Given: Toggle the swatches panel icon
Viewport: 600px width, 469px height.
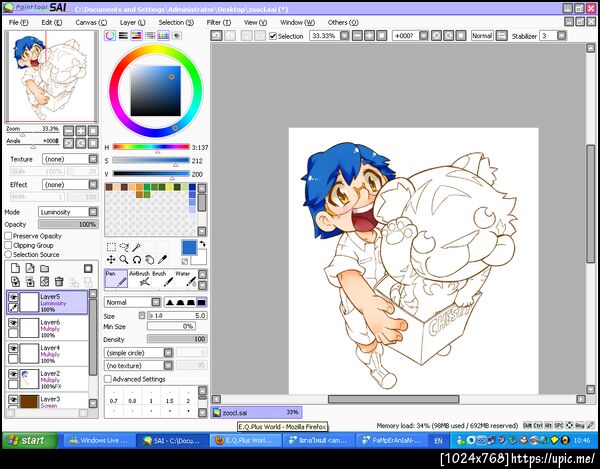Looking at the screenshot, I should pos(163,36).
